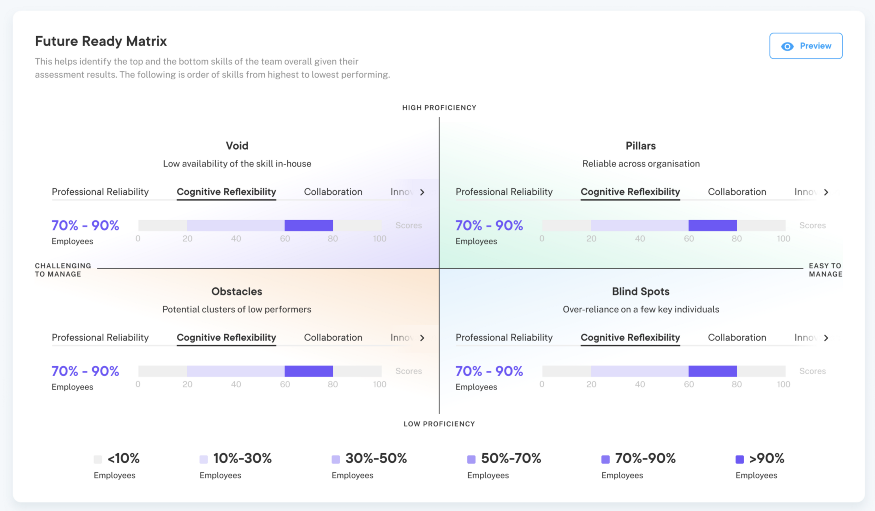The image size is (875, 511).
Task: Click the Preview button with eye icon
Action: (805, 46)
